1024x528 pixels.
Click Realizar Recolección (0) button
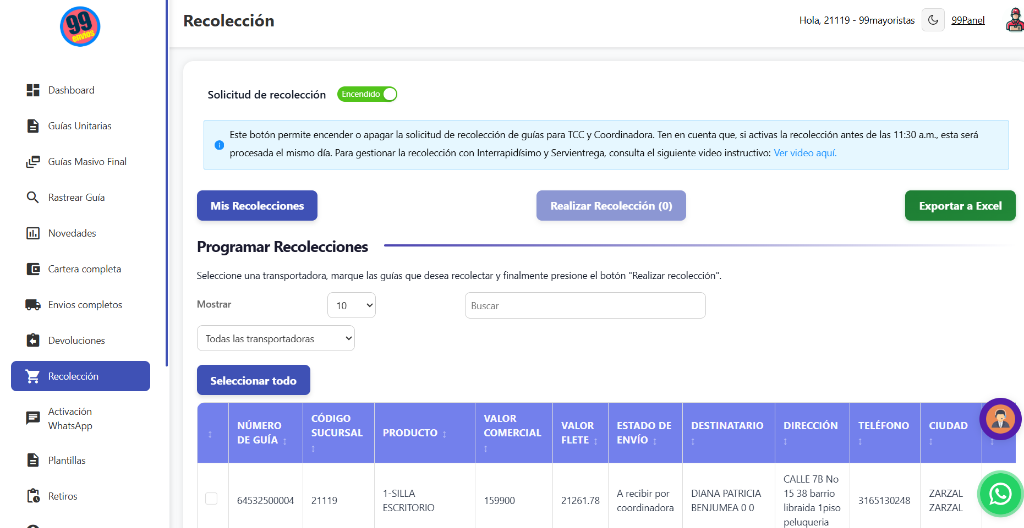611,206
